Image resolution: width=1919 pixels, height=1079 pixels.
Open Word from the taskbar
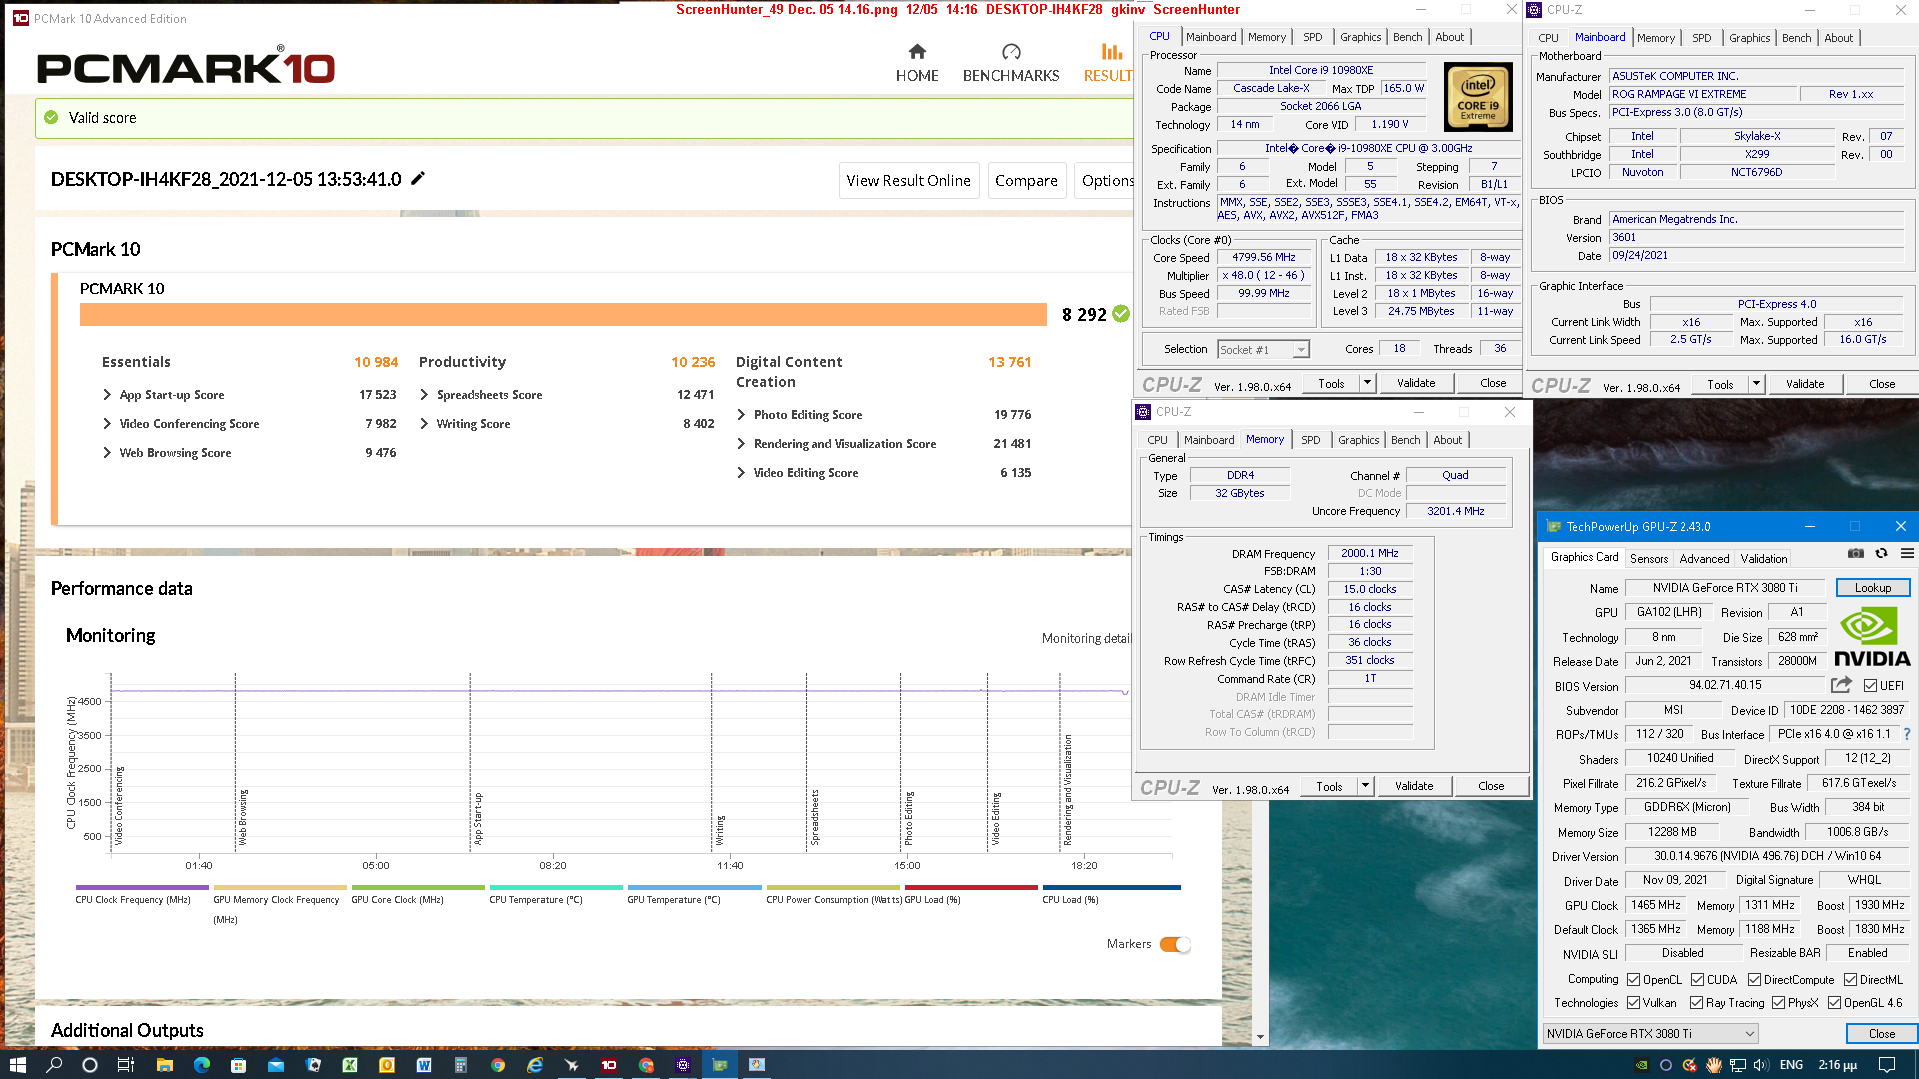point(424,1065)
